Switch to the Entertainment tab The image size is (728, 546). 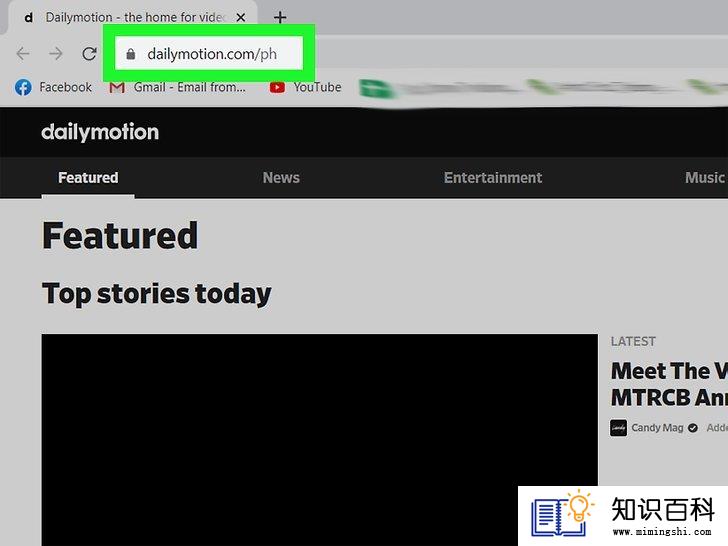coord(493,178)
